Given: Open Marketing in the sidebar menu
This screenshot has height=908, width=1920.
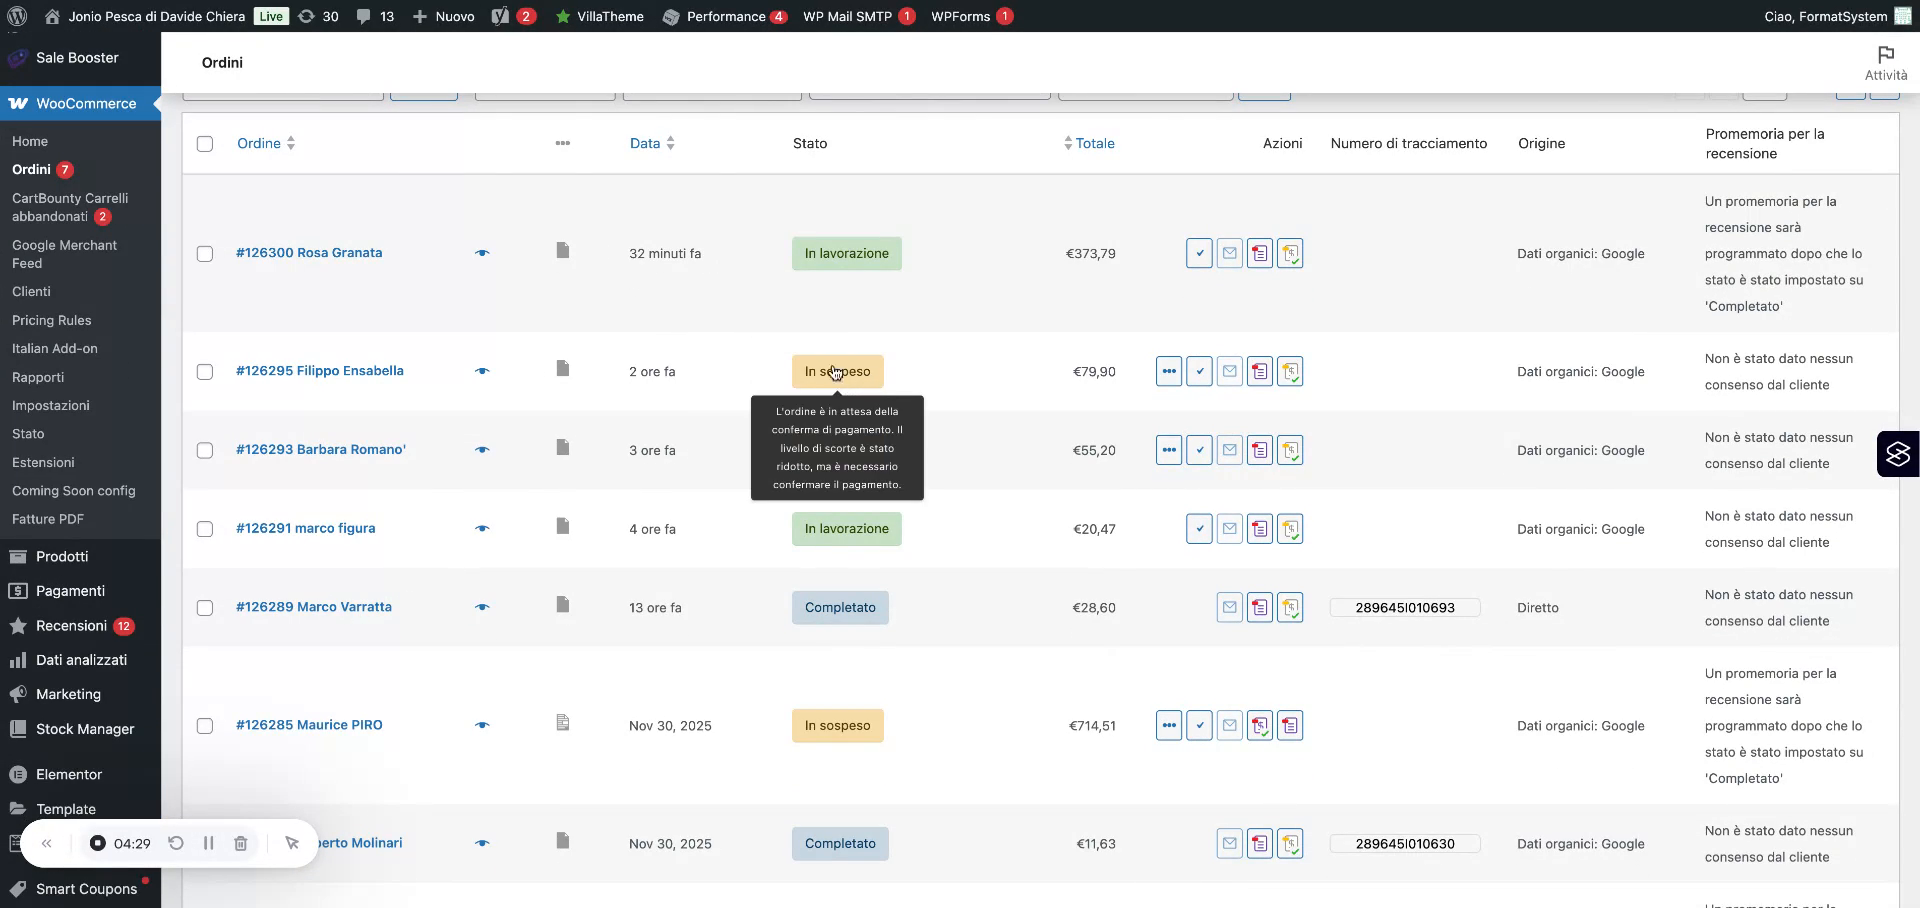Looking at the screenshot, I should click(x=68, y=694).
